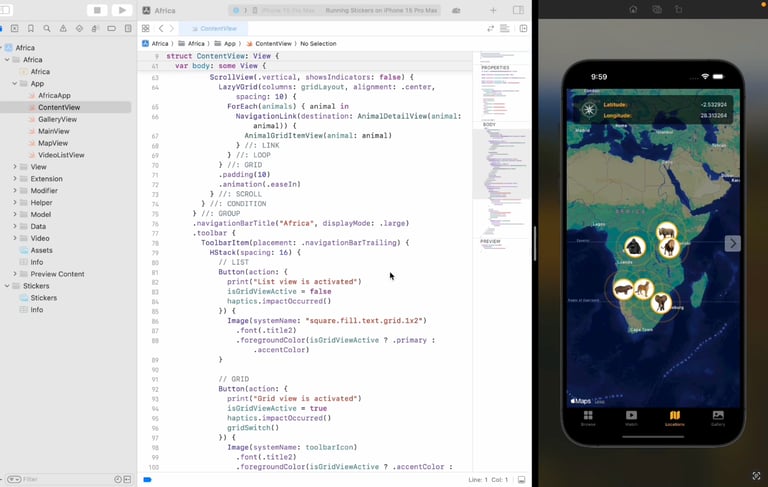Viewport: 768px width, 487px height.
Task: Stop the running Xcode scheme
Action: 97,10
